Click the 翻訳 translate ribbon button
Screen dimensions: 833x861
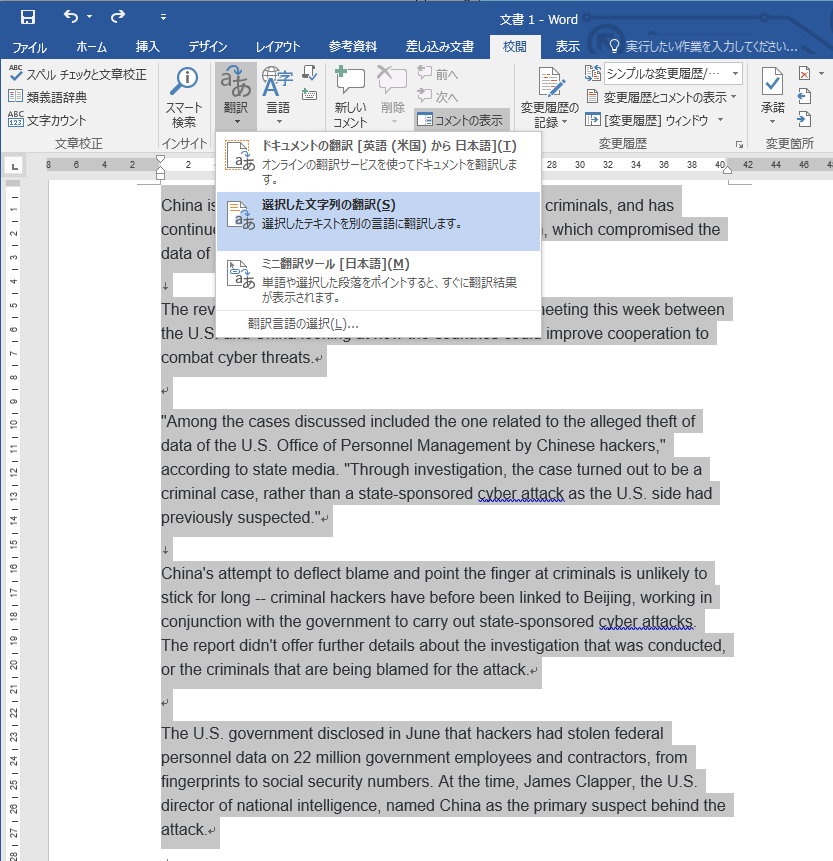236,96
